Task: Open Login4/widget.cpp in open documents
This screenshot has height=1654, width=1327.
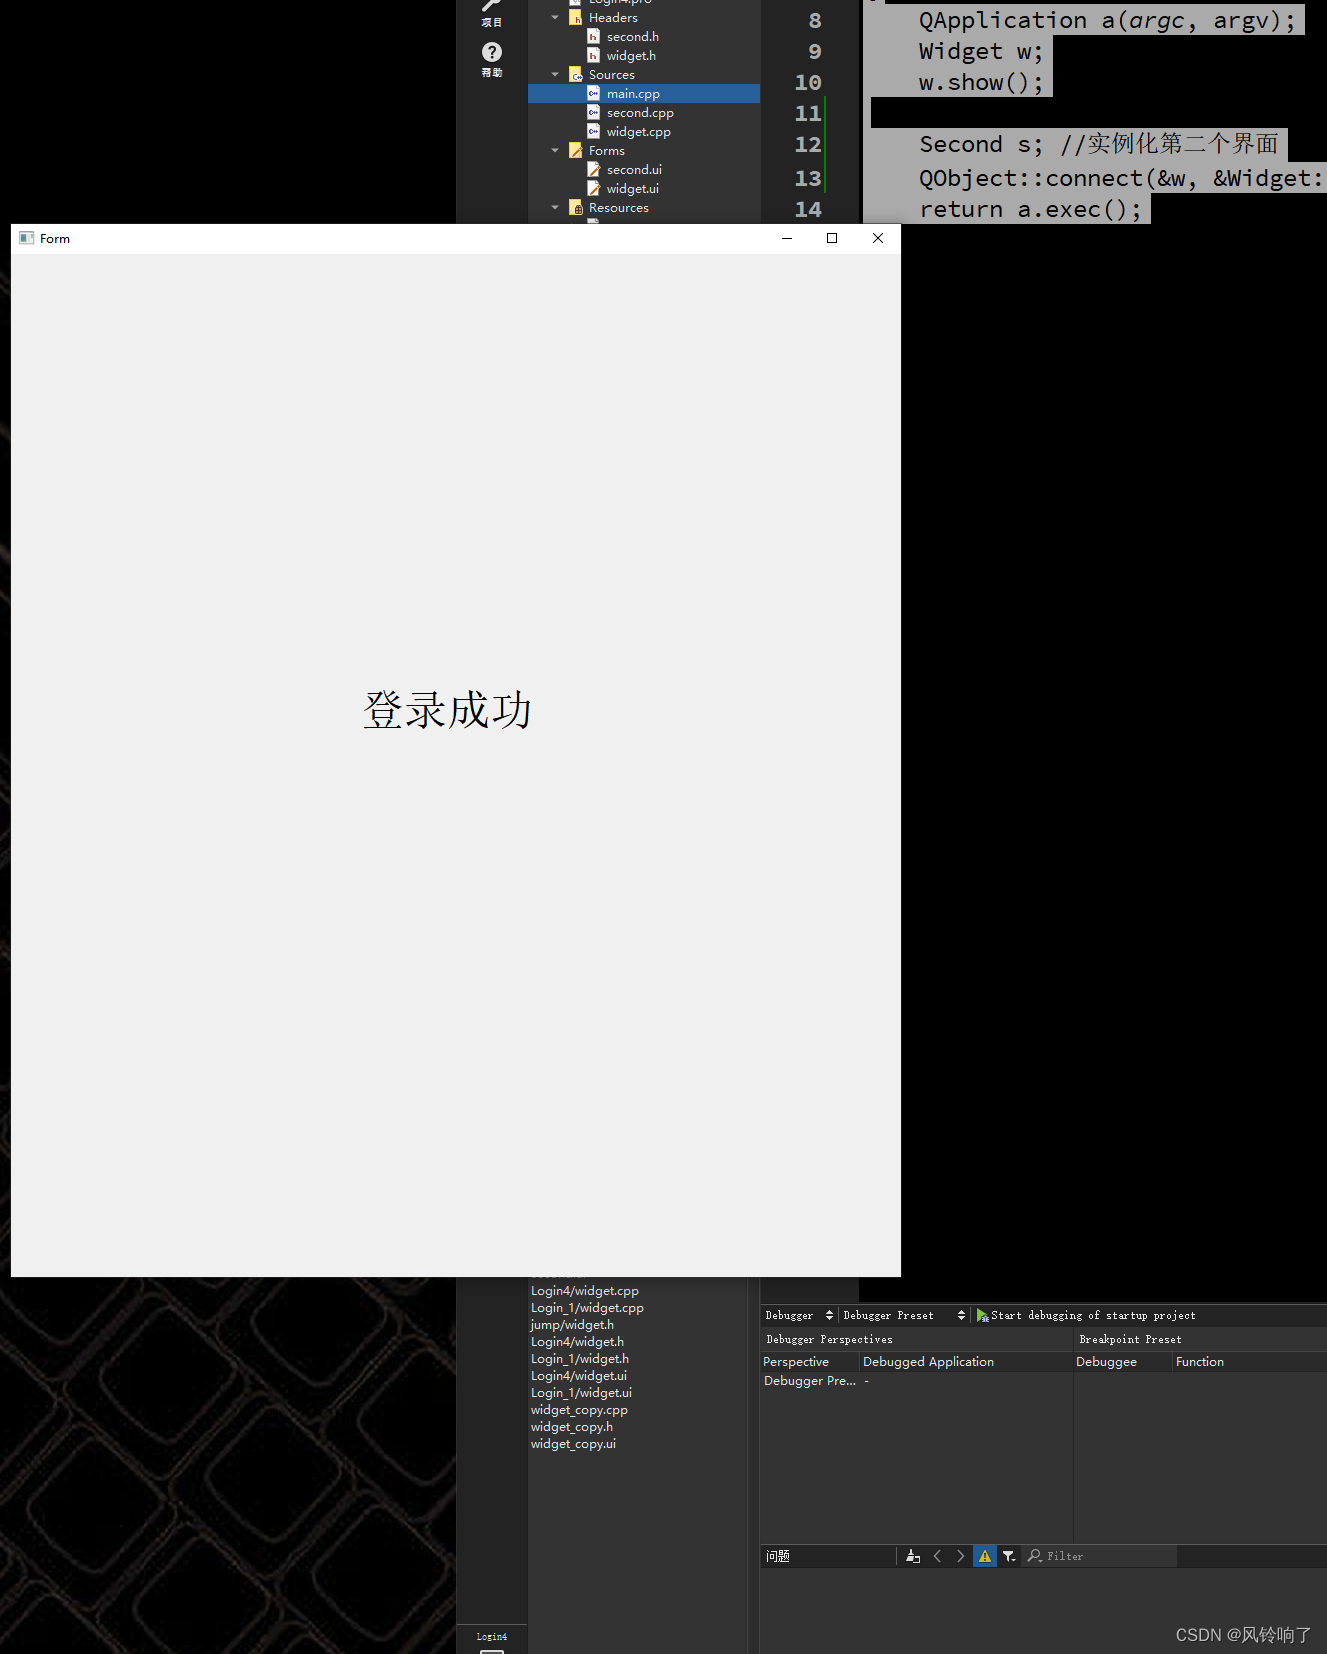Action: click(585, 1291)
